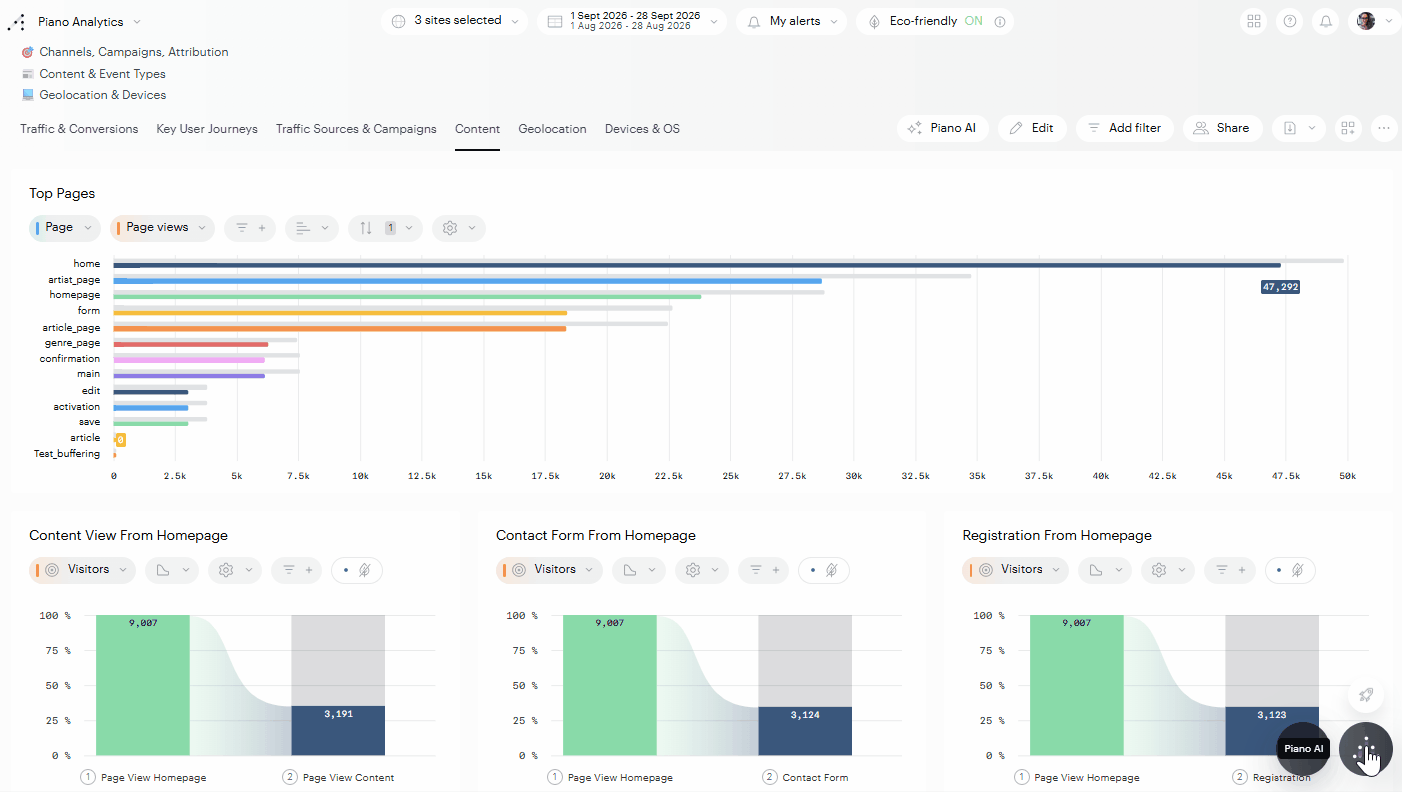This screenshot has width=1402, height=792.
Task: Open the sort order dropdown in Top Pages
Action: pyautogui.click(x=386, y=228)
